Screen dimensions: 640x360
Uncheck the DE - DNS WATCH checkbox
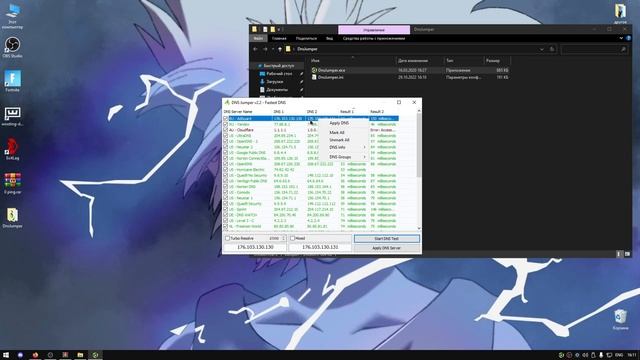point(225,215)
